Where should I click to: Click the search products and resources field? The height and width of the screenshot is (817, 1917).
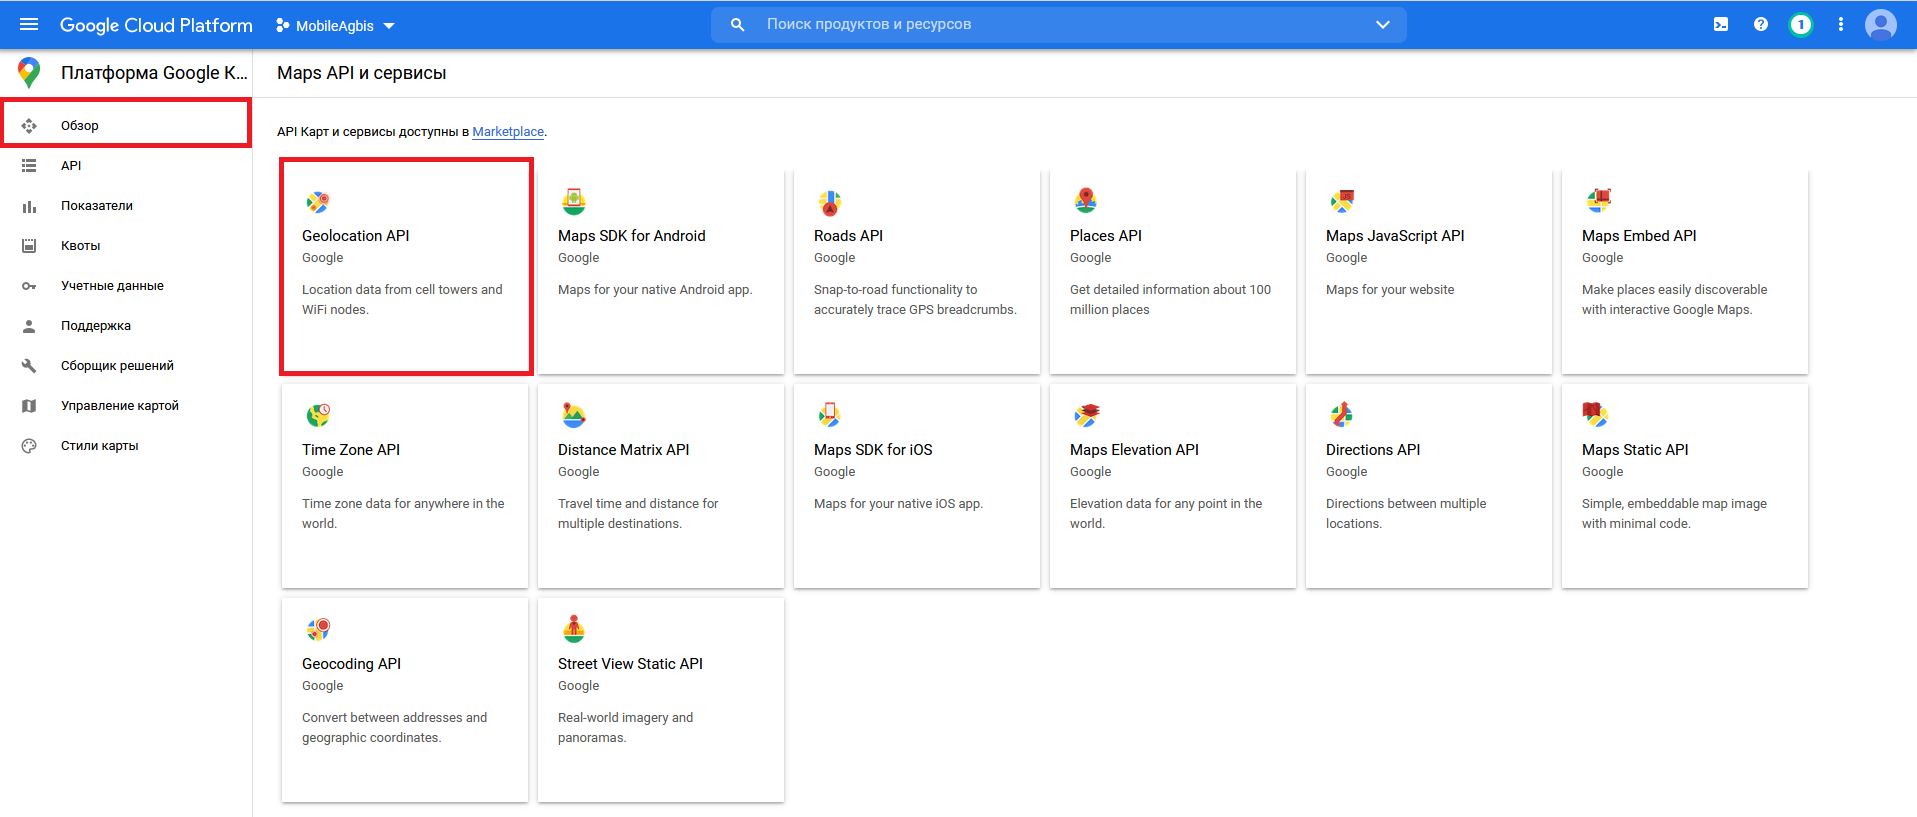1059,25
